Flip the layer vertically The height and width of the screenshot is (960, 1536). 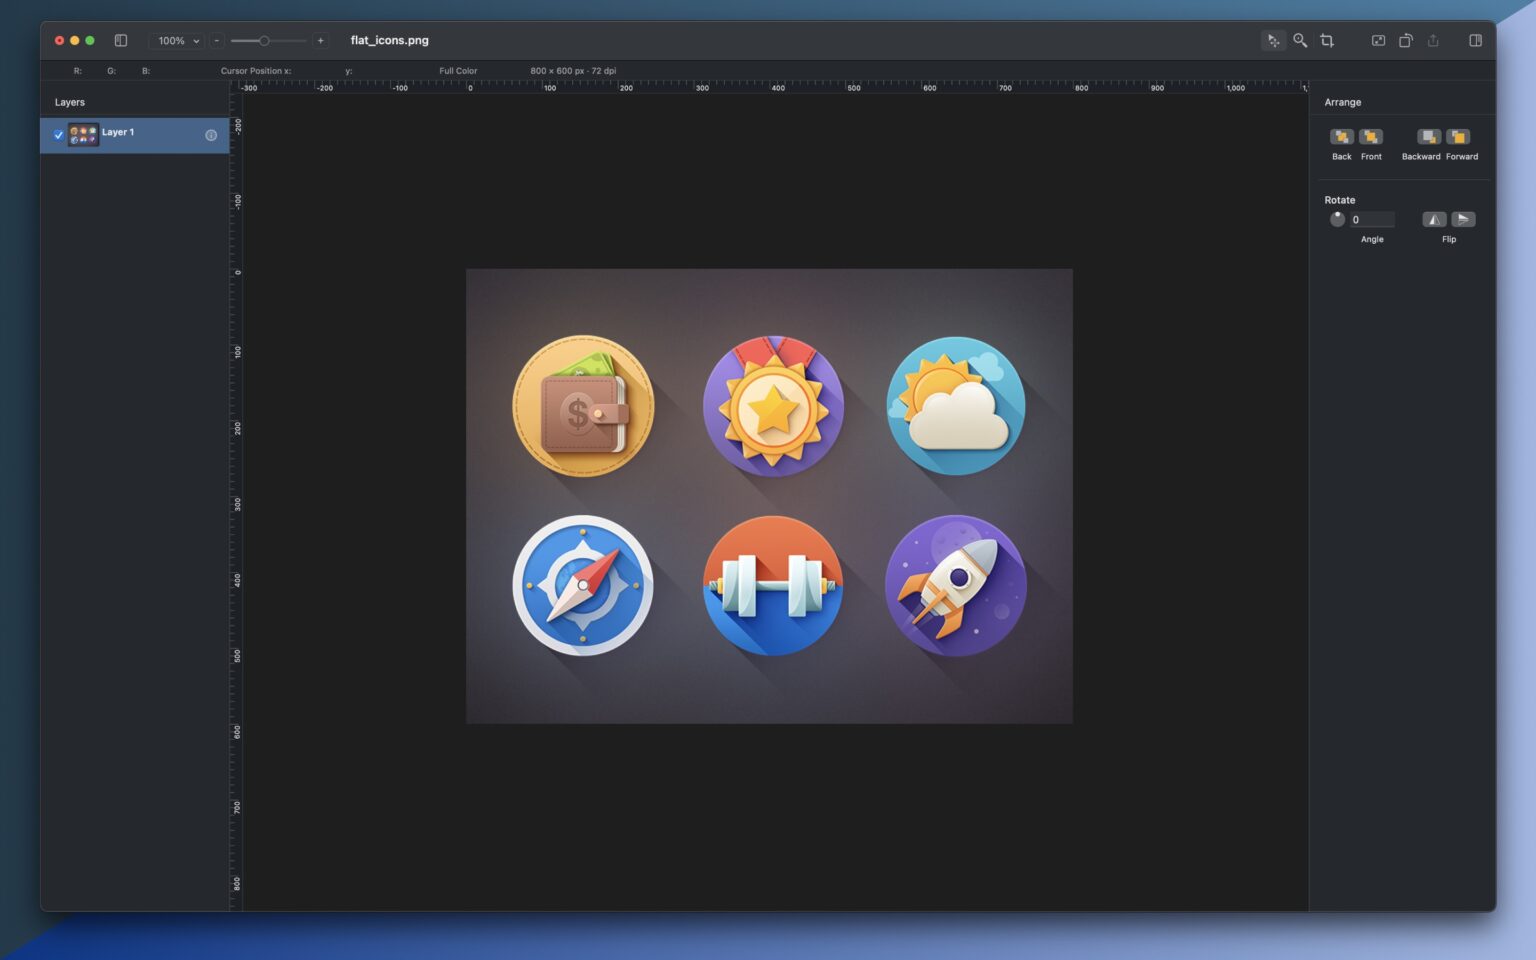pyautogui.click(x=1463, y=219)
